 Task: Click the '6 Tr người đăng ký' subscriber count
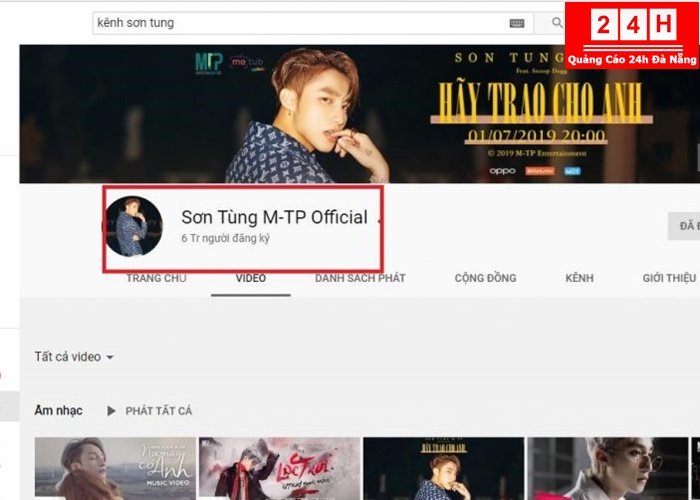pos(225,238)
